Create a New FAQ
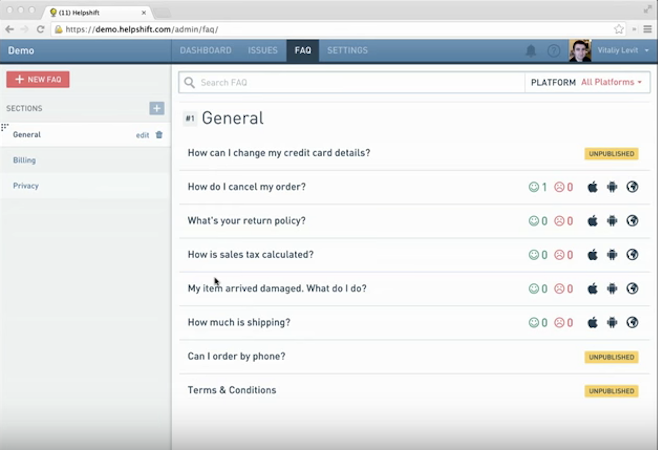Viewport: 658px width, 450px height. tap(38, 79)
